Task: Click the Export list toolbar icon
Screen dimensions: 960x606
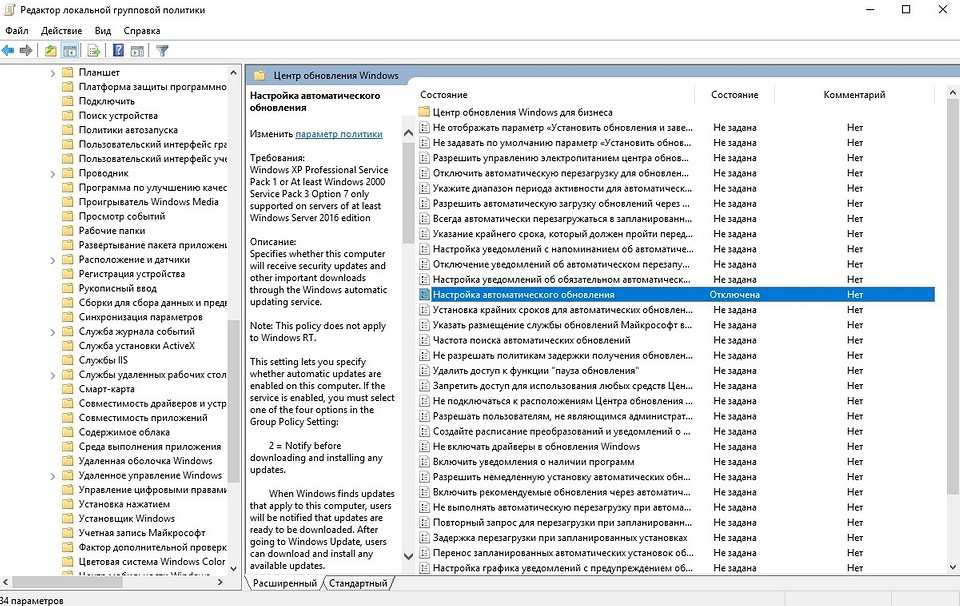Action: click(x=96, y=50)
